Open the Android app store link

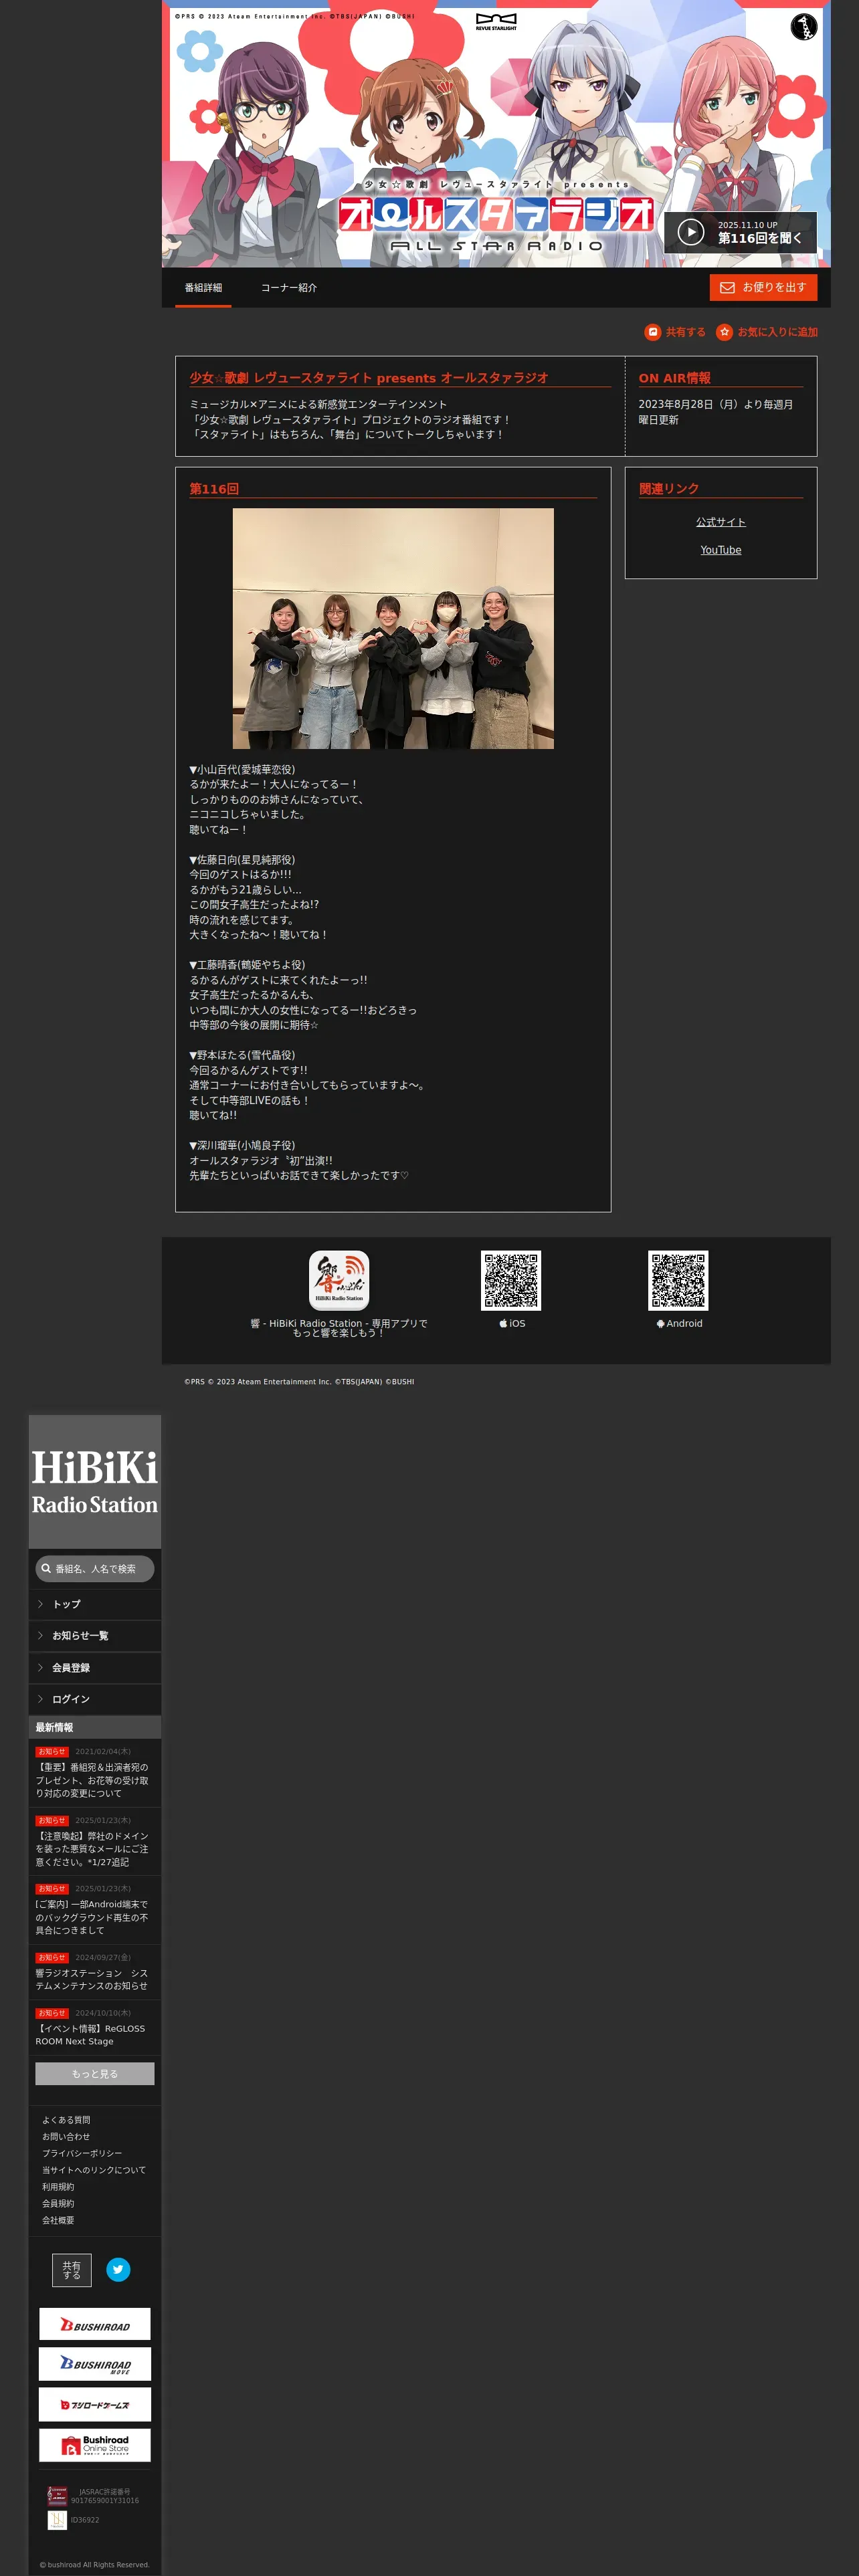coord(679,1323)
